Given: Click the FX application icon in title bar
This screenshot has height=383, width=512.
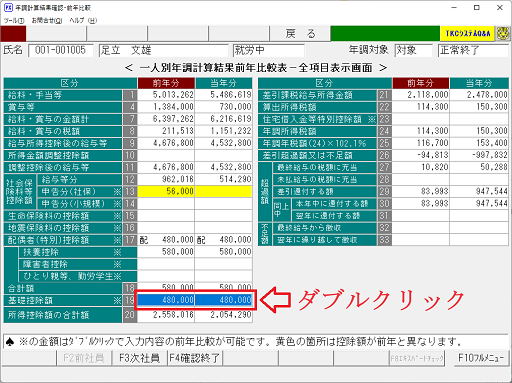Looking at the screenshot, I should [8, 7].
